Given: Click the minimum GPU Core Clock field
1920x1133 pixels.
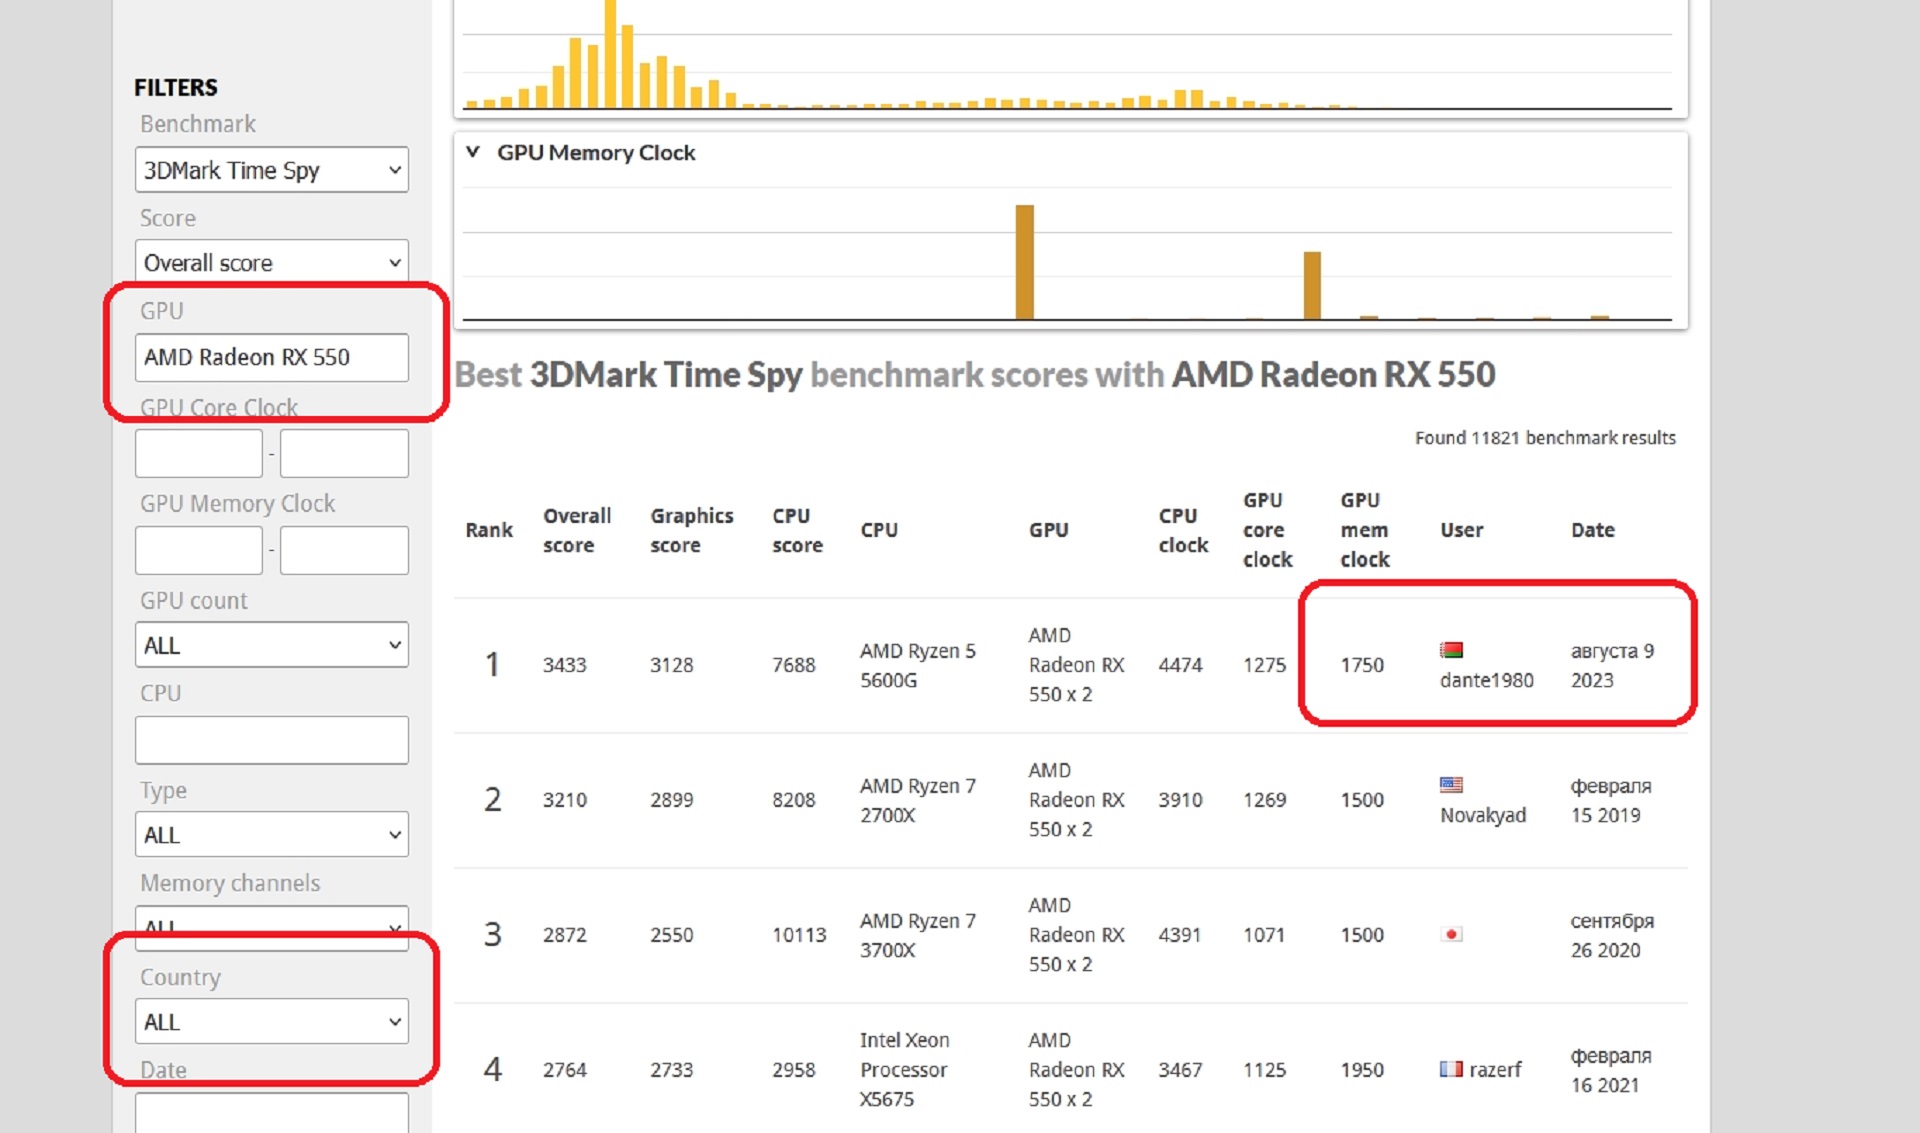Looking at the screenshot, I should [198, 454].
